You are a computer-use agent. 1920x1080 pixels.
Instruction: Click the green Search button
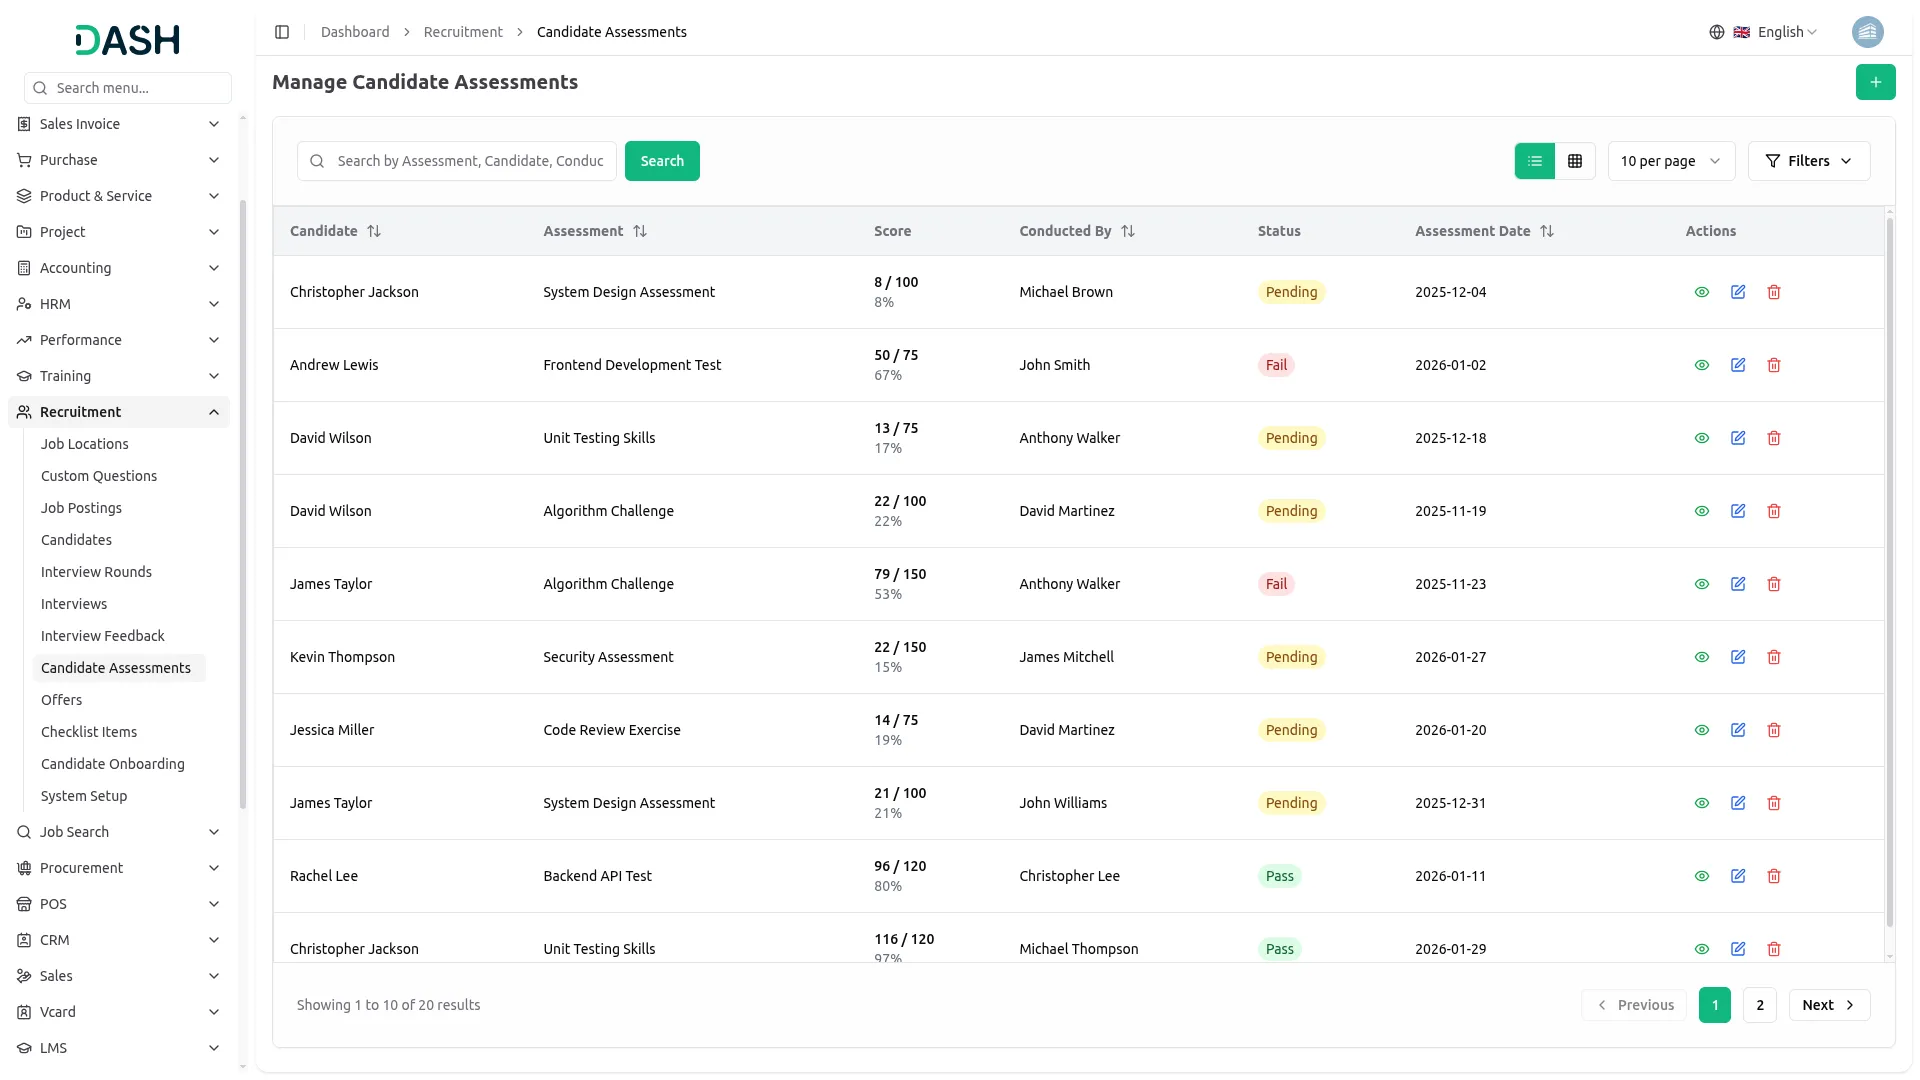pyautogui.click(x=662, y=161)
